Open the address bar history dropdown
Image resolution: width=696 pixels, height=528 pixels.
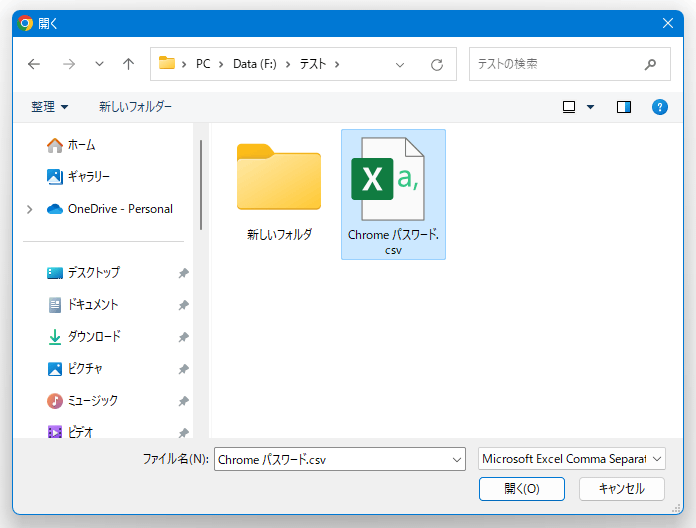click(400, 65)
